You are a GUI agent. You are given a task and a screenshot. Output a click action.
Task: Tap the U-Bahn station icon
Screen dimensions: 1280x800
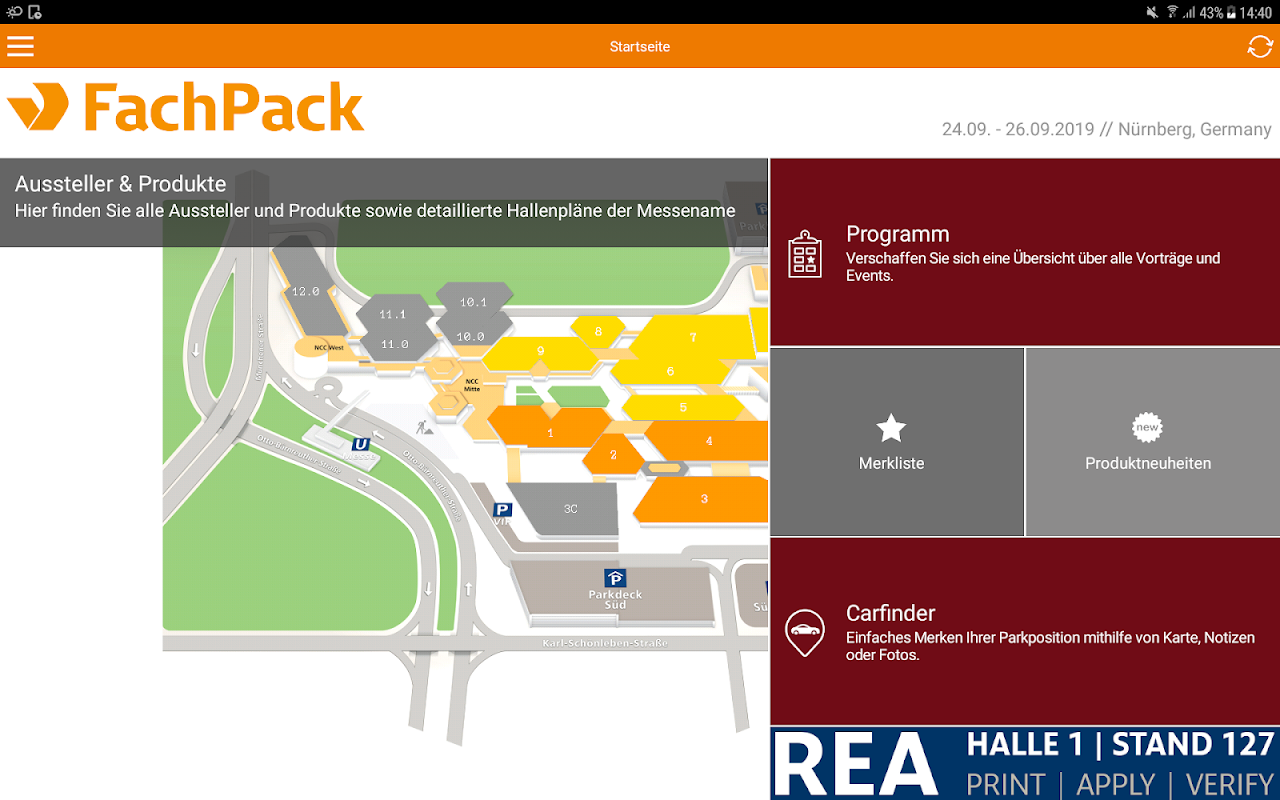pyautogui.click(x=361, y=444)
